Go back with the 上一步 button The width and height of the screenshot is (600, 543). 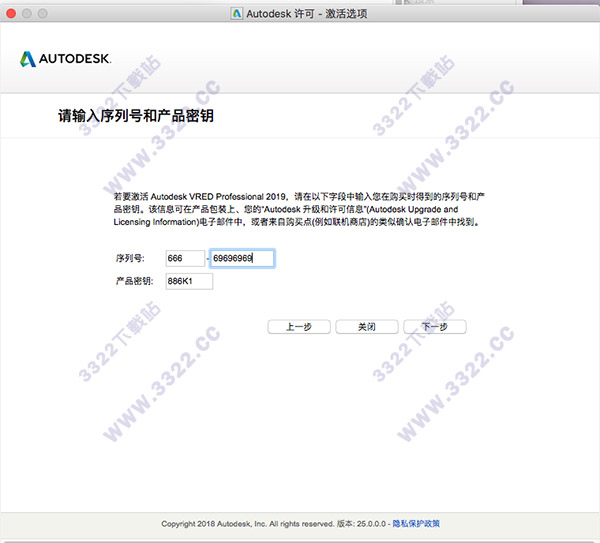coord(299,327)
